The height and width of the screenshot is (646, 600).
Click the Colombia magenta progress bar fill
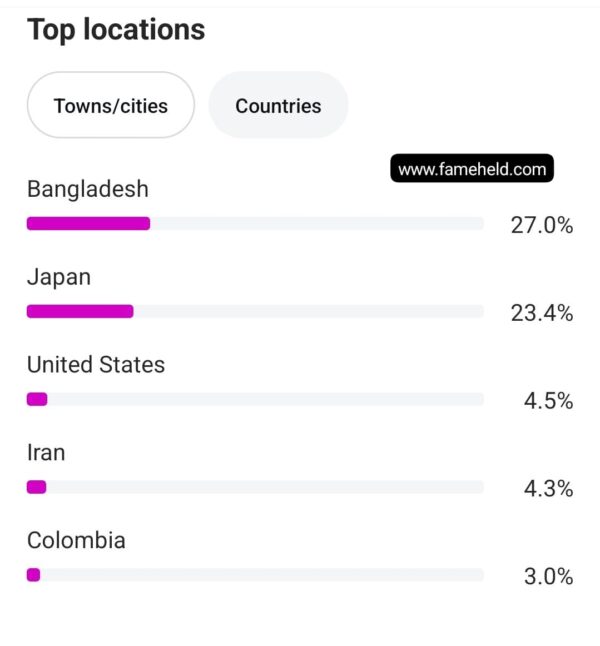click(33, 574)
